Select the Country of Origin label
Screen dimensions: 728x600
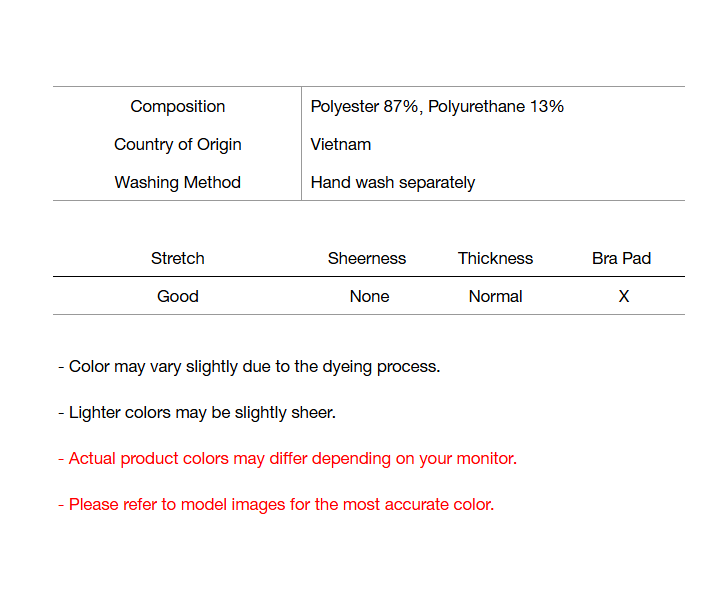tap(178, 144)
